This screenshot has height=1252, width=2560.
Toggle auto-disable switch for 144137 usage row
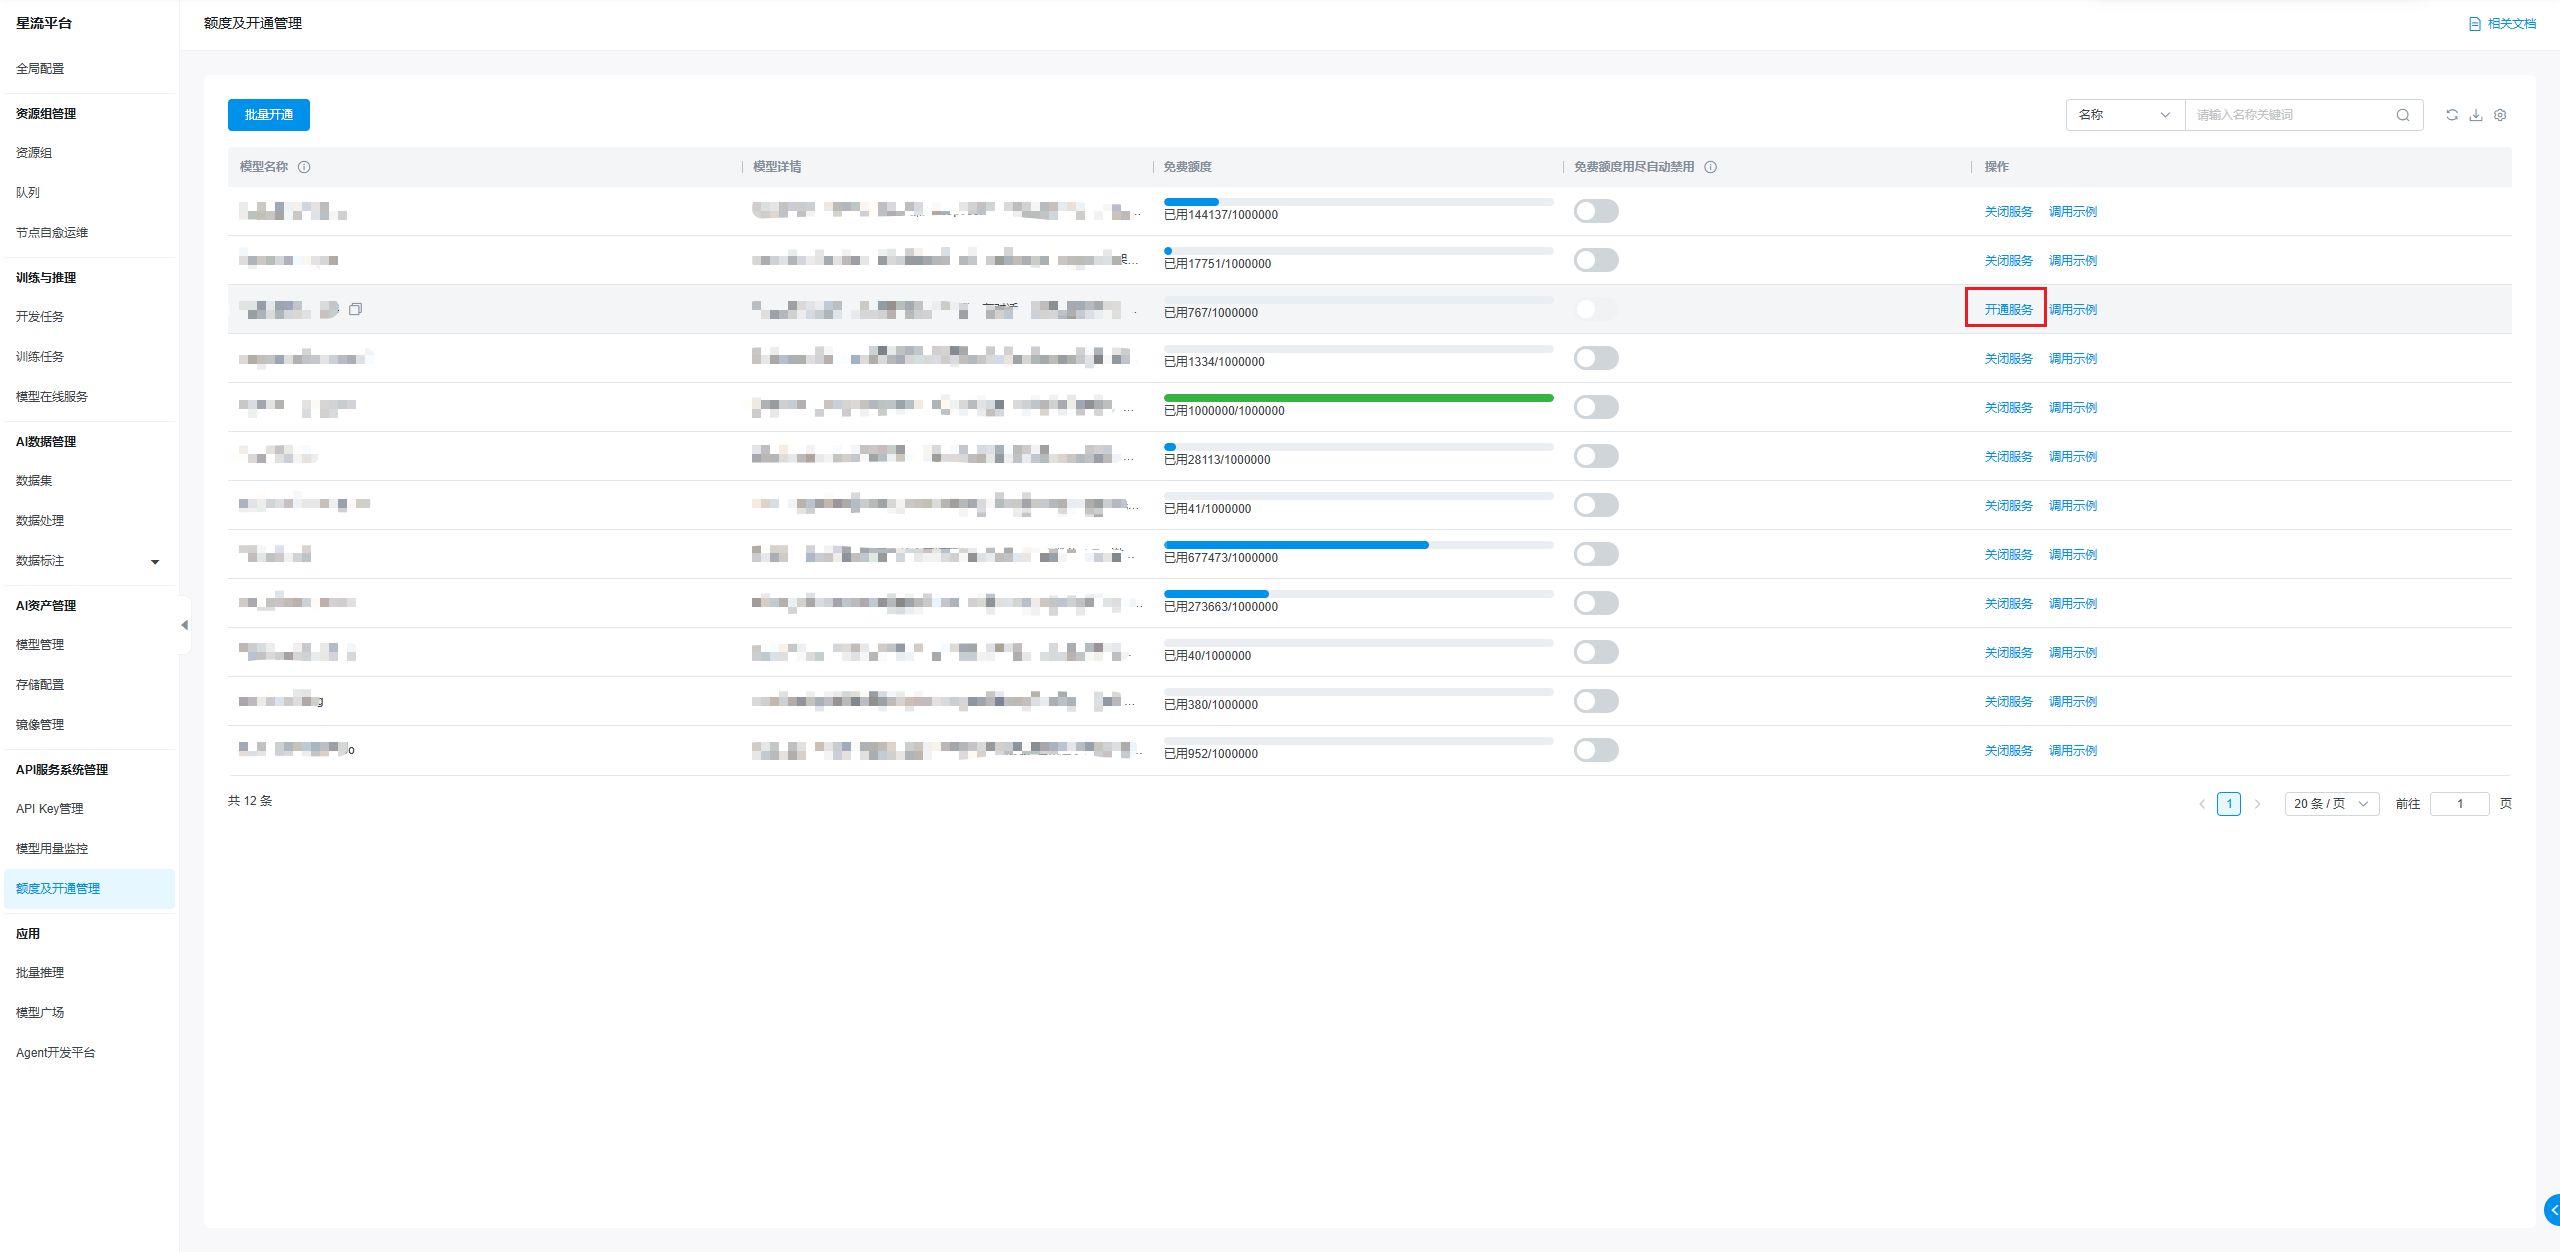[x=1595, y=211]
